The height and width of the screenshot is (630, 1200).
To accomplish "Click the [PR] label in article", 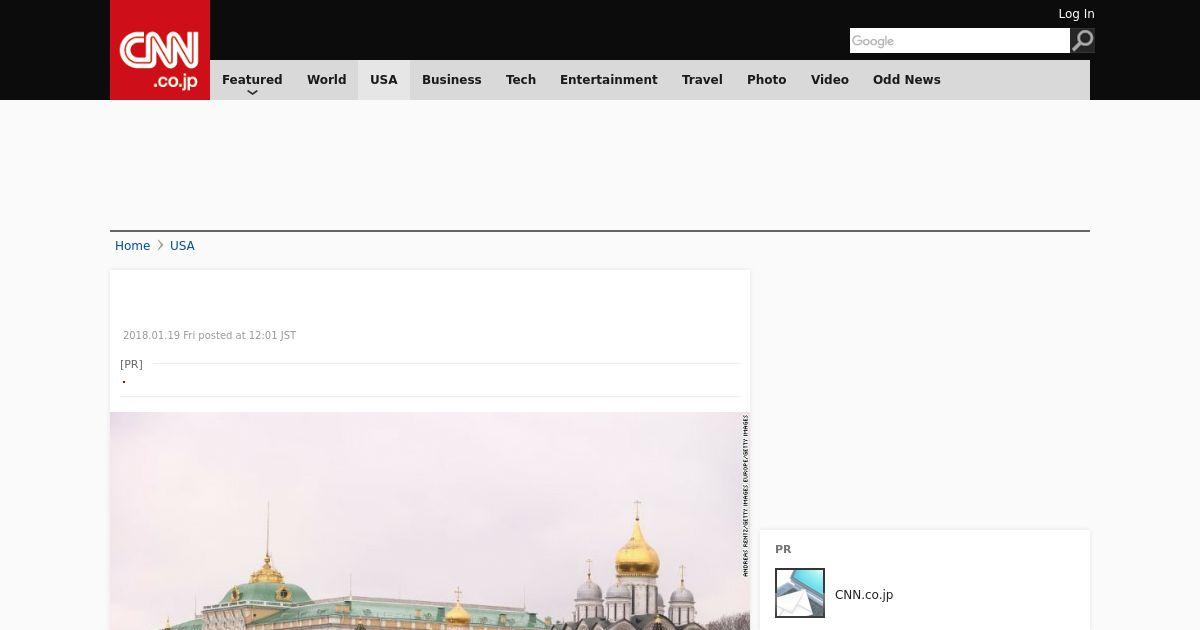I will [131, 364].
